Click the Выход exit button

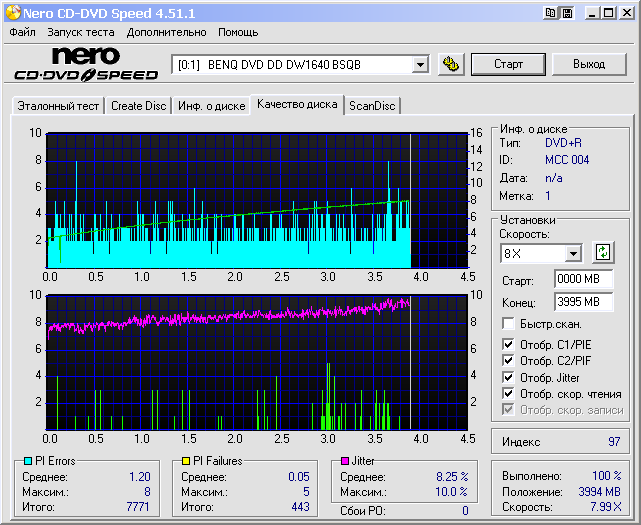click(x=589, y=64)
